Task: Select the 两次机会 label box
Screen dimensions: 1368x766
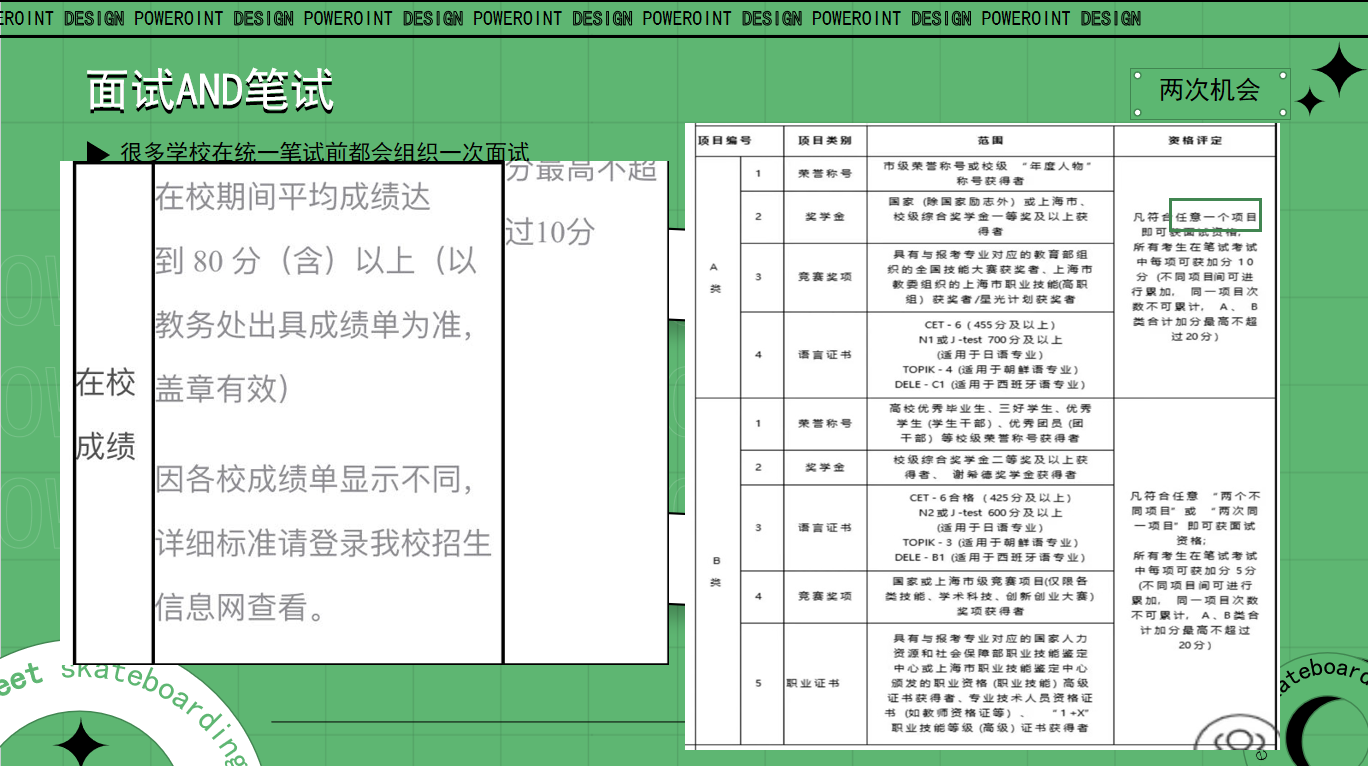Action: (1209, 92)
